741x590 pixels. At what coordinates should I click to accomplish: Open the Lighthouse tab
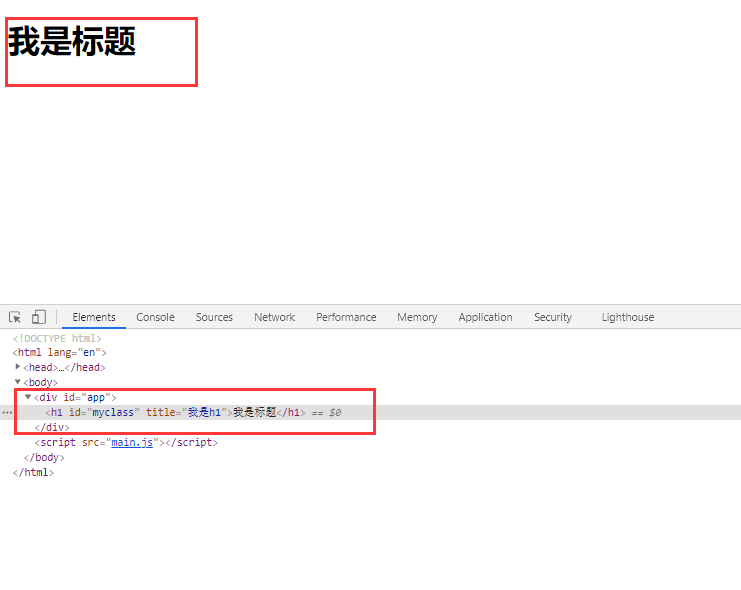click(x=628, y=317)
